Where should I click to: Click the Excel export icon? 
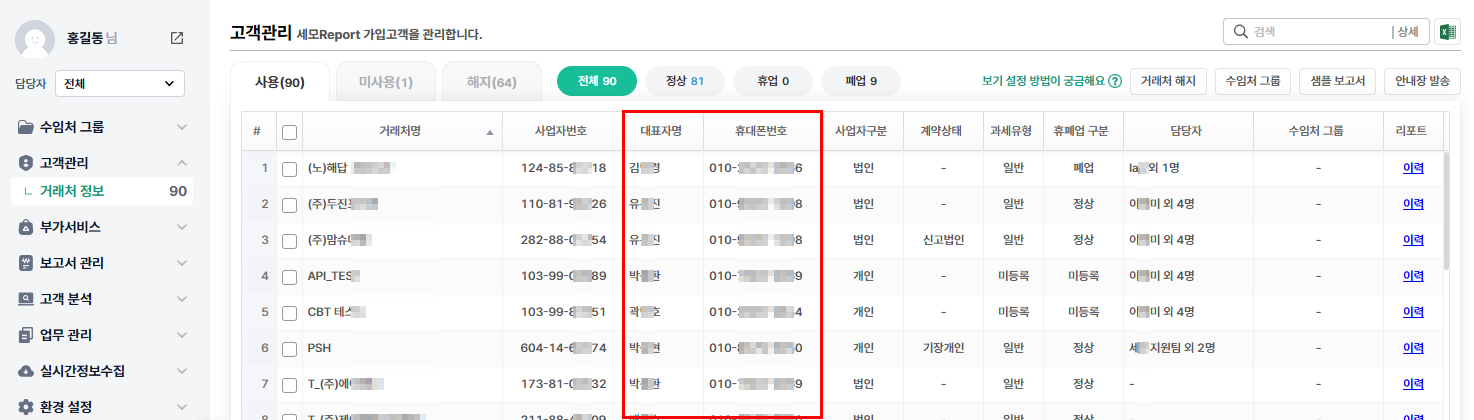tap(1446, 32)
